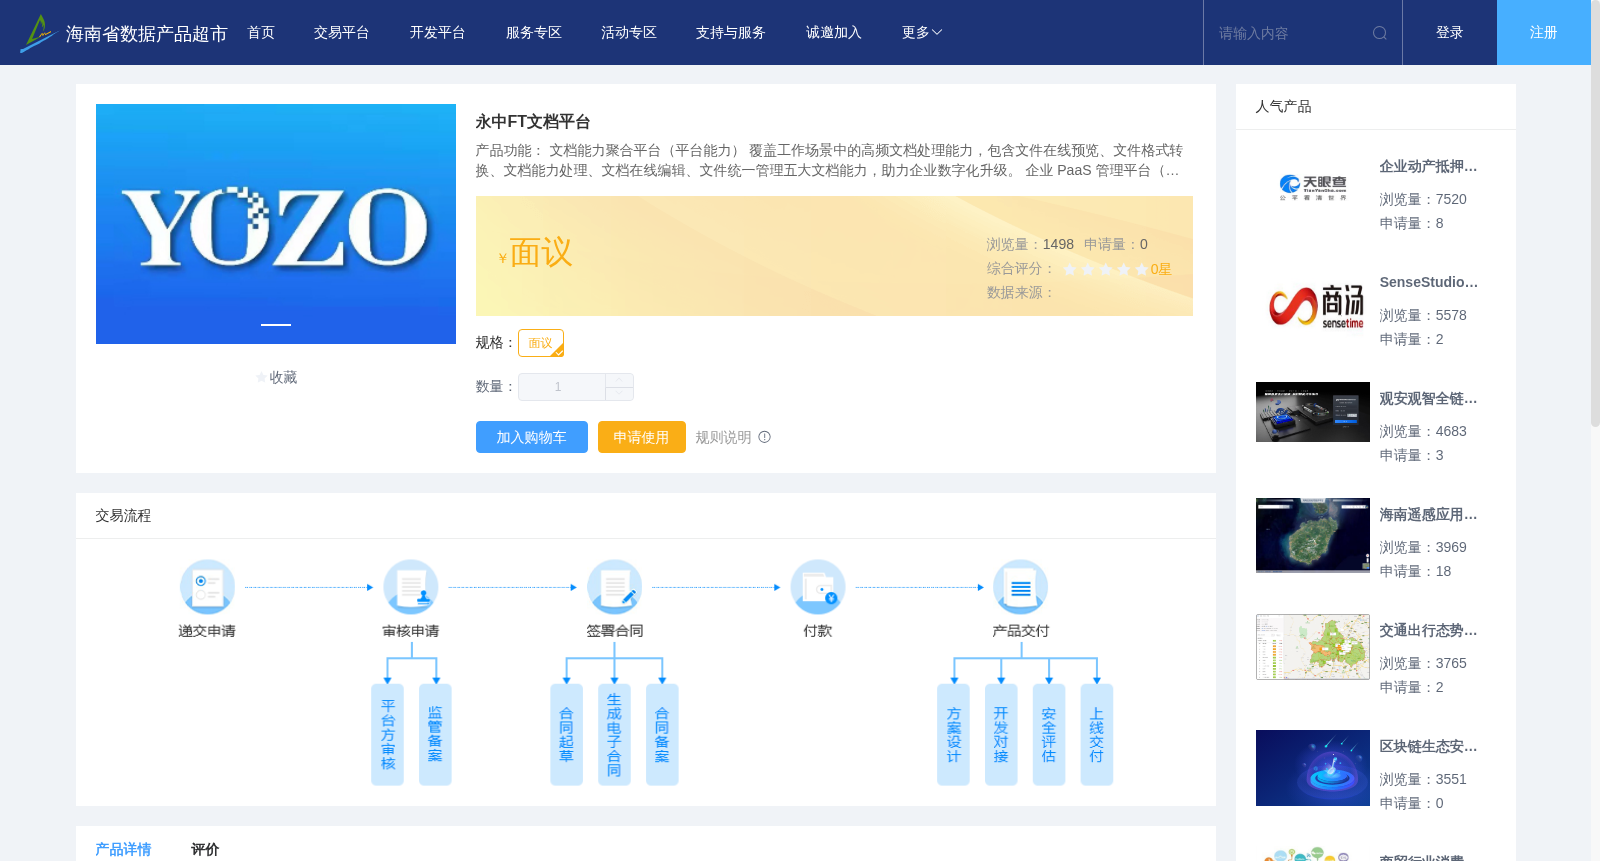Click the 永中FT文档平台 product title
The height and width of the screenshot is (861, 1600).
point(533,122)
